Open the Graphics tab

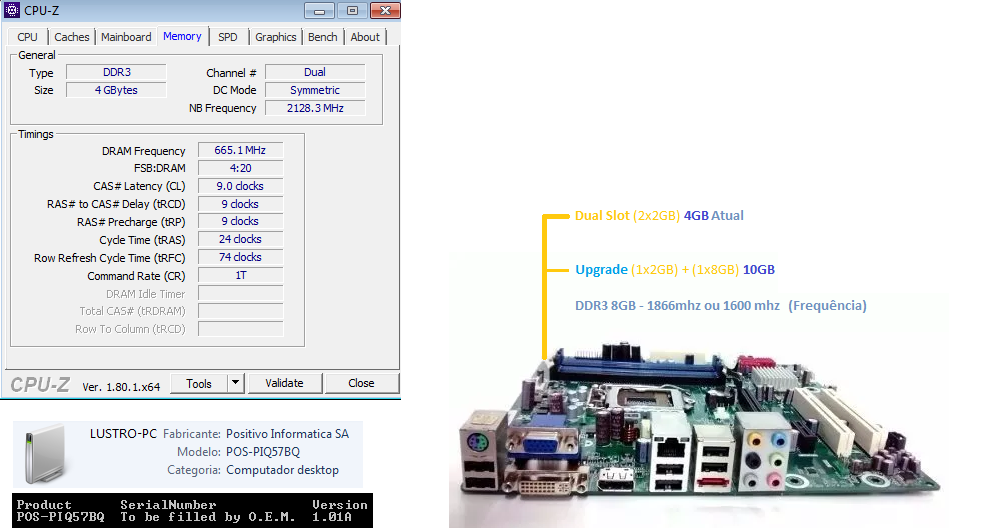(276, 37)
